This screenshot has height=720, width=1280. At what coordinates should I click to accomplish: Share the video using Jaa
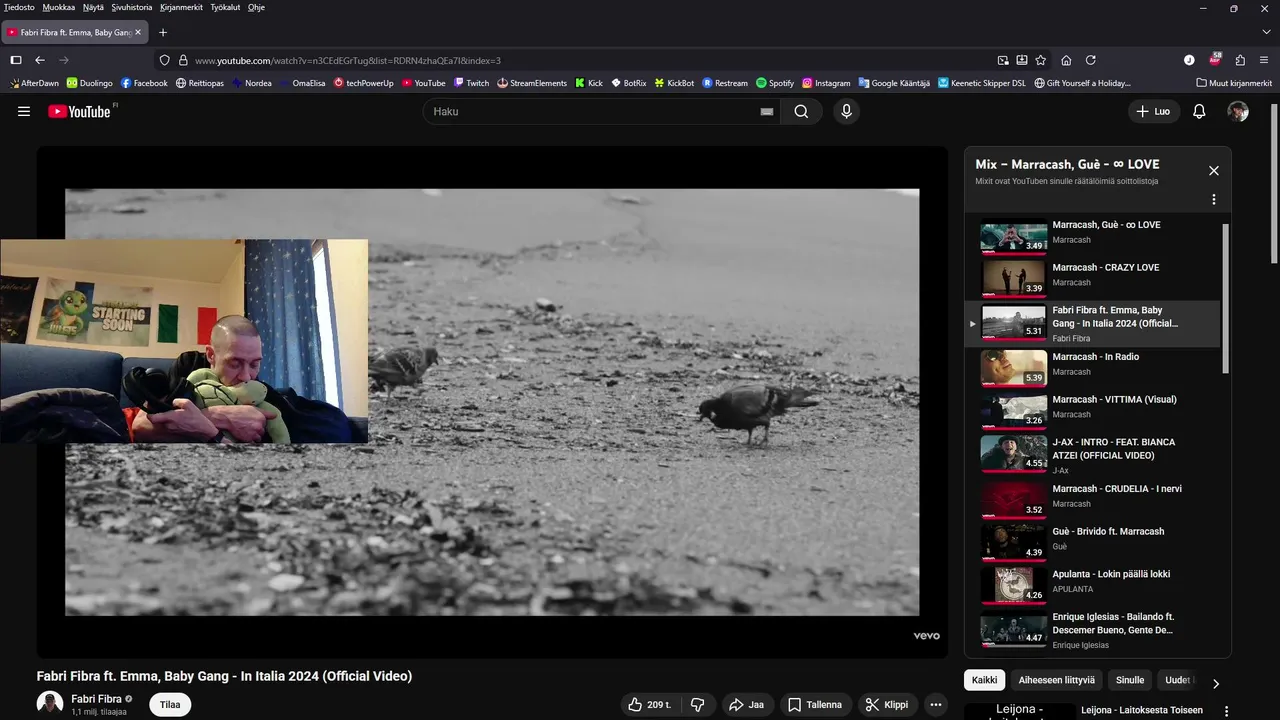click(747, 705)
